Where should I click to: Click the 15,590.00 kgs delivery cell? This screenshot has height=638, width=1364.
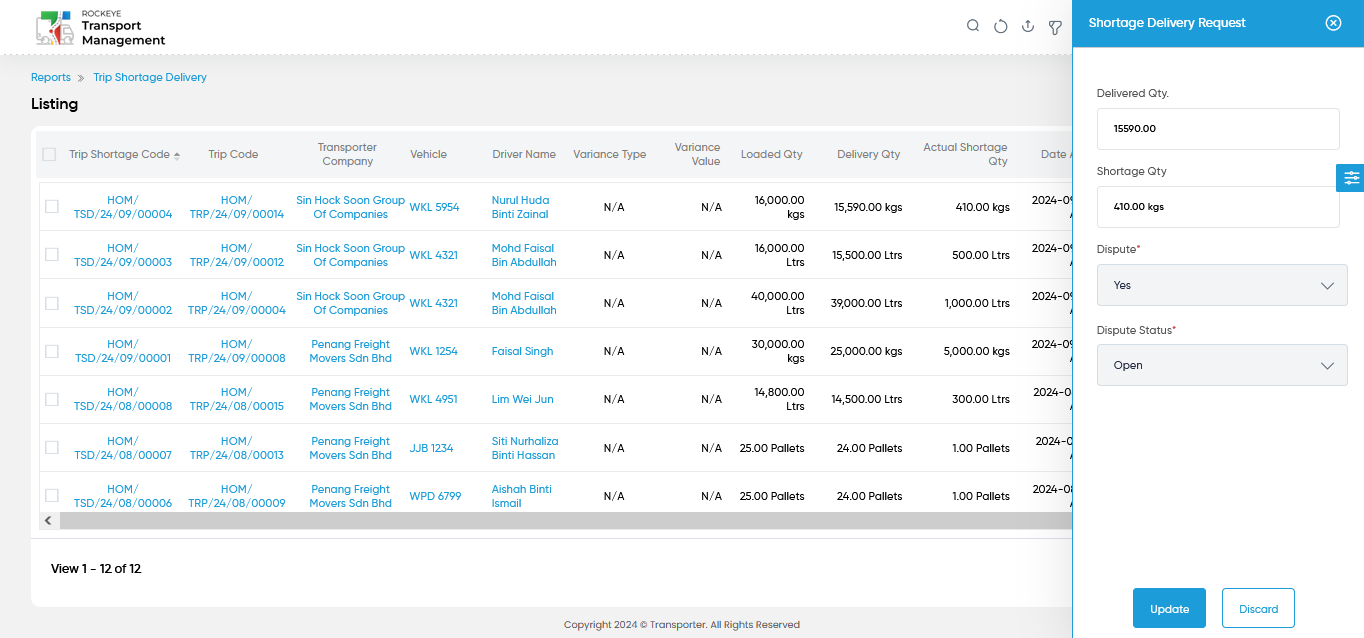(x=868, y=207)
